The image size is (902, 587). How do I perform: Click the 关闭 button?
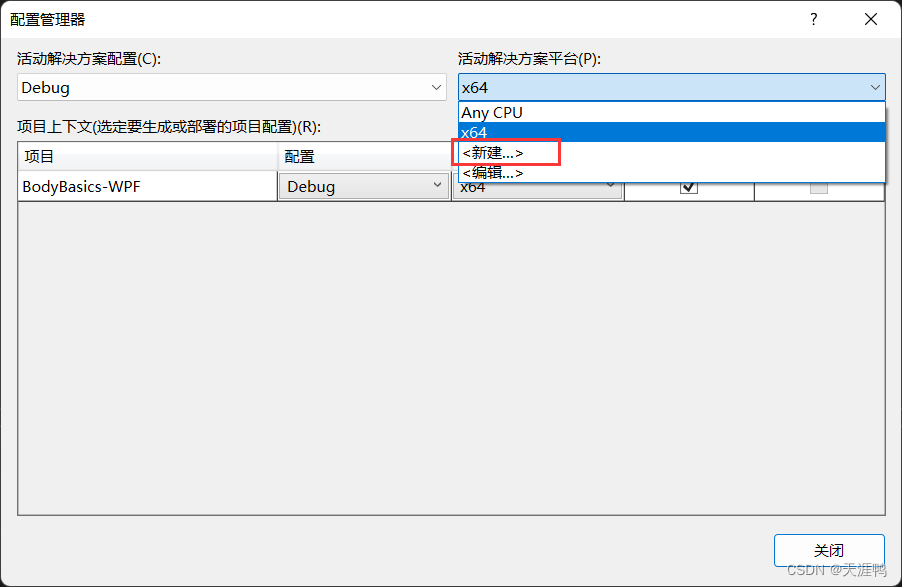click(x=829, y=550)
